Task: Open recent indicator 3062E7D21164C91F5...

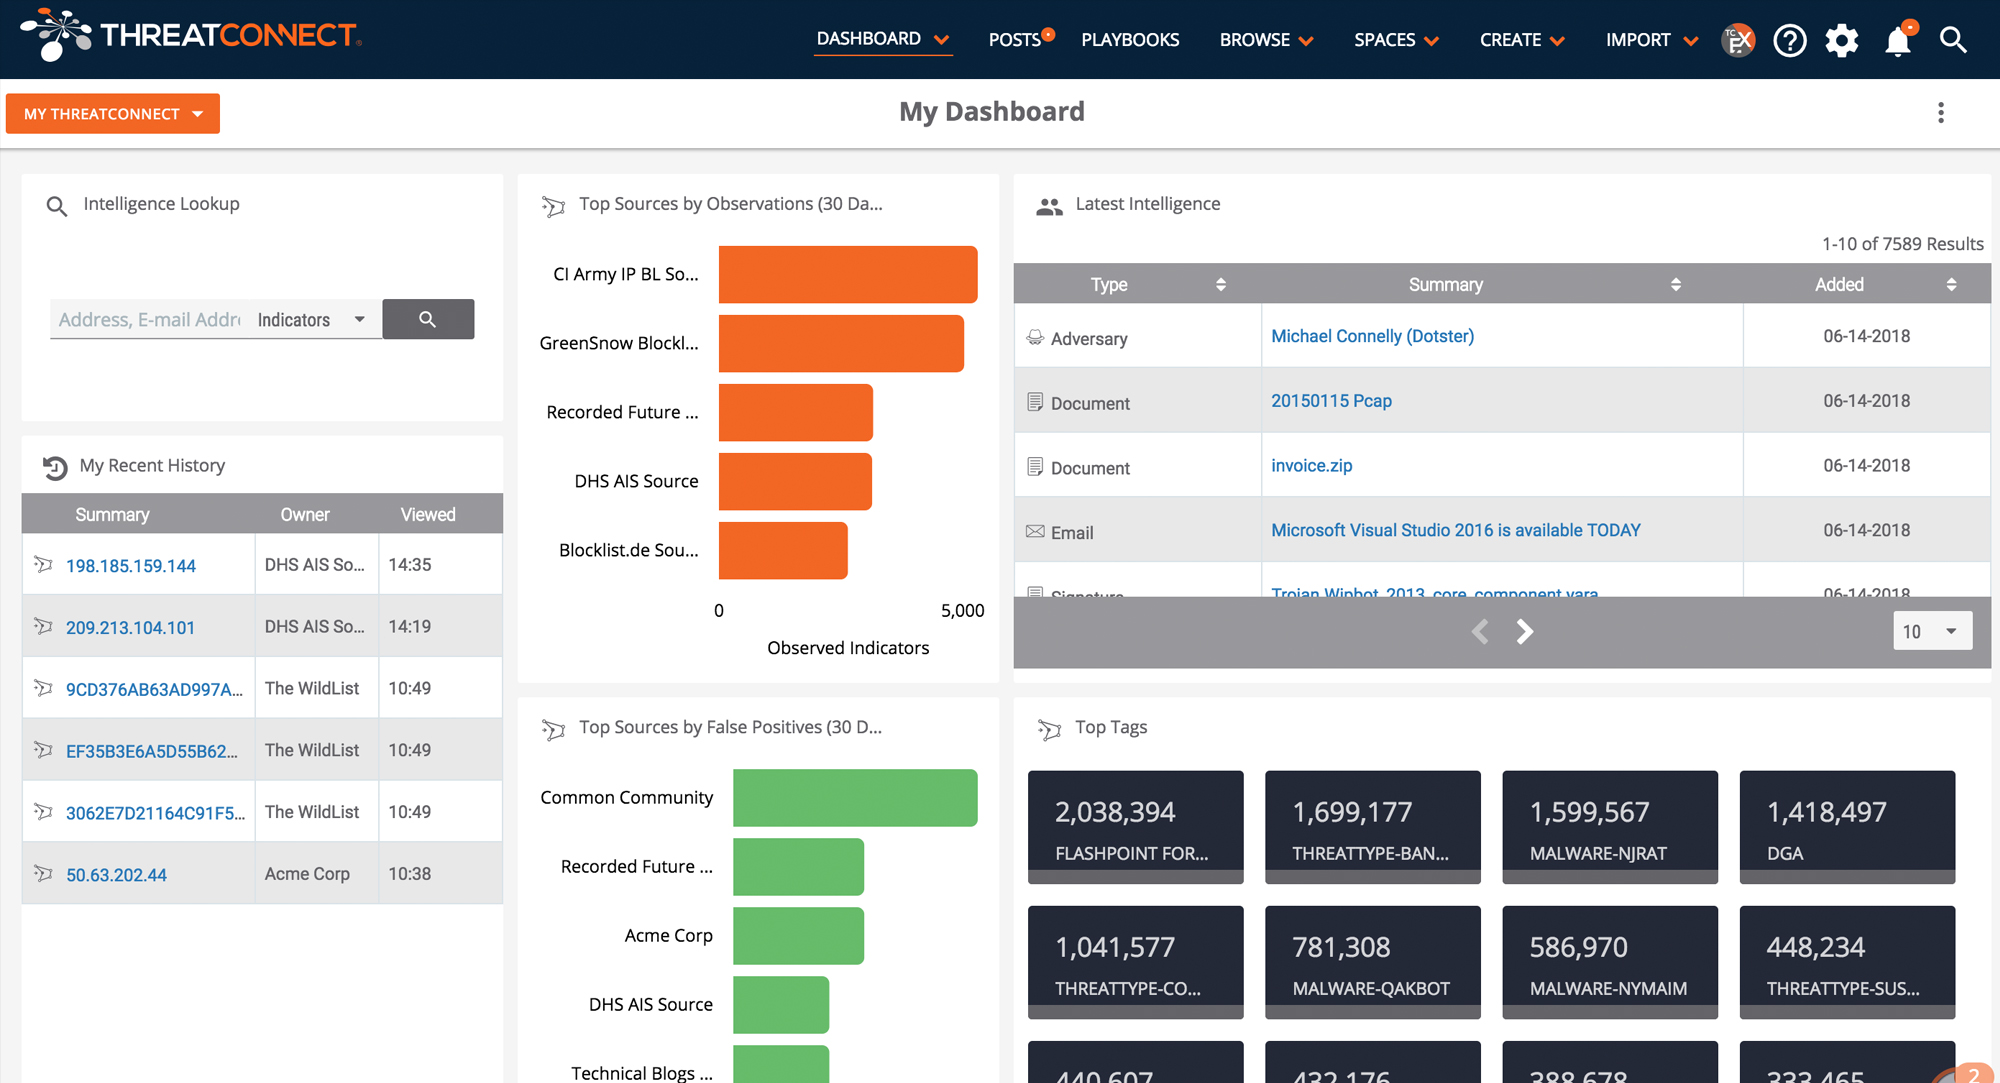Action: click(155, 813)
